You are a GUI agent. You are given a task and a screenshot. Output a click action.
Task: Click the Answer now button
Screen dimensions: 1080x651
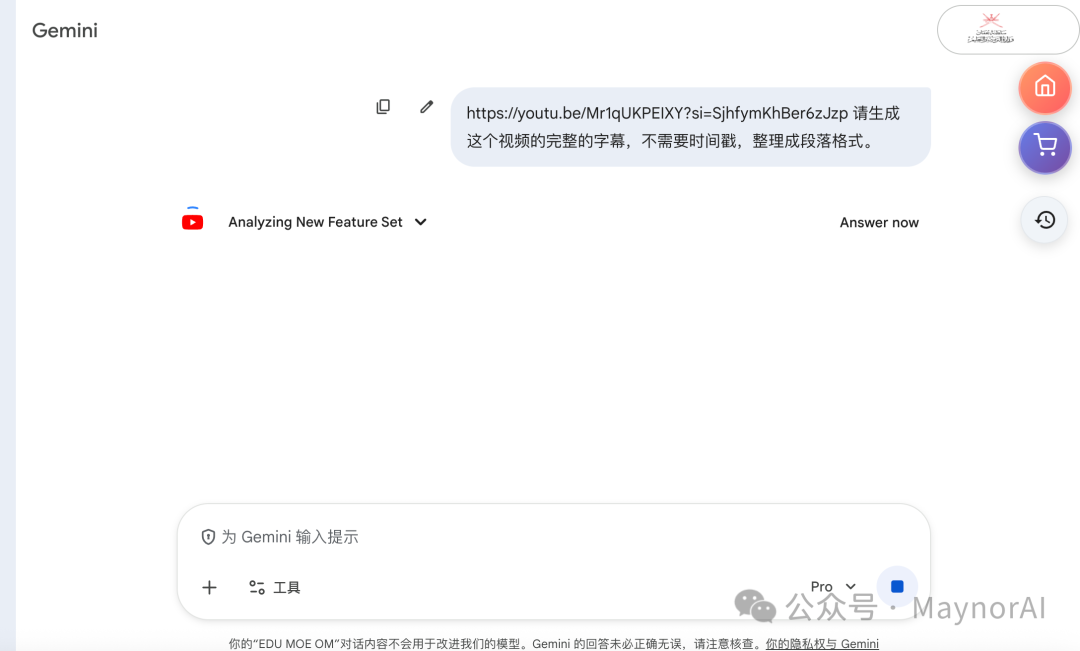coord(878,222)
